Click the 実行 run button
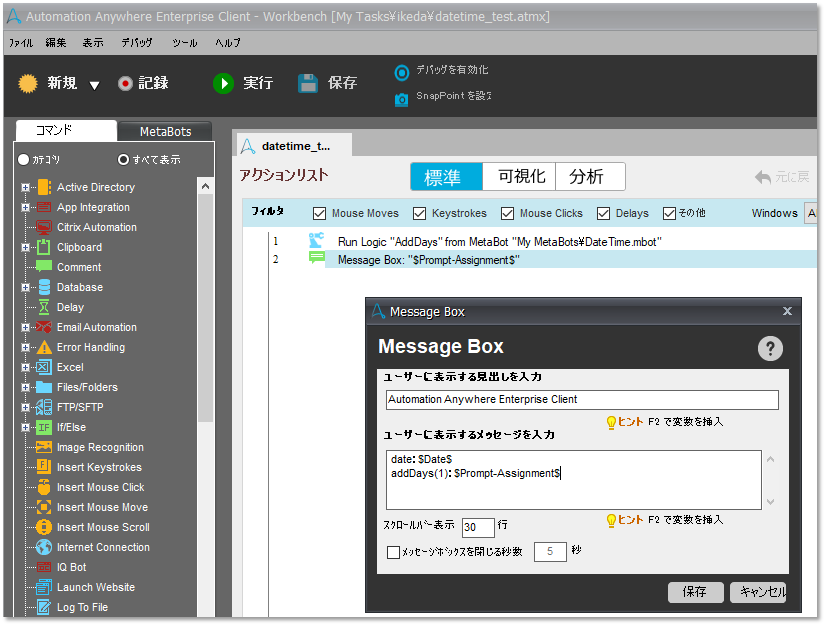 [x=243, y=83]
